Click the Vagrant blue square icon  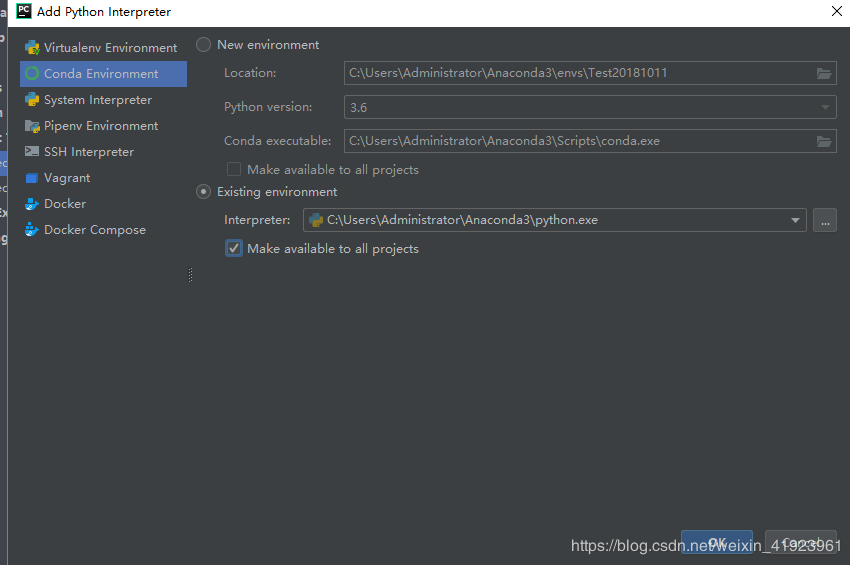[32, 178]
